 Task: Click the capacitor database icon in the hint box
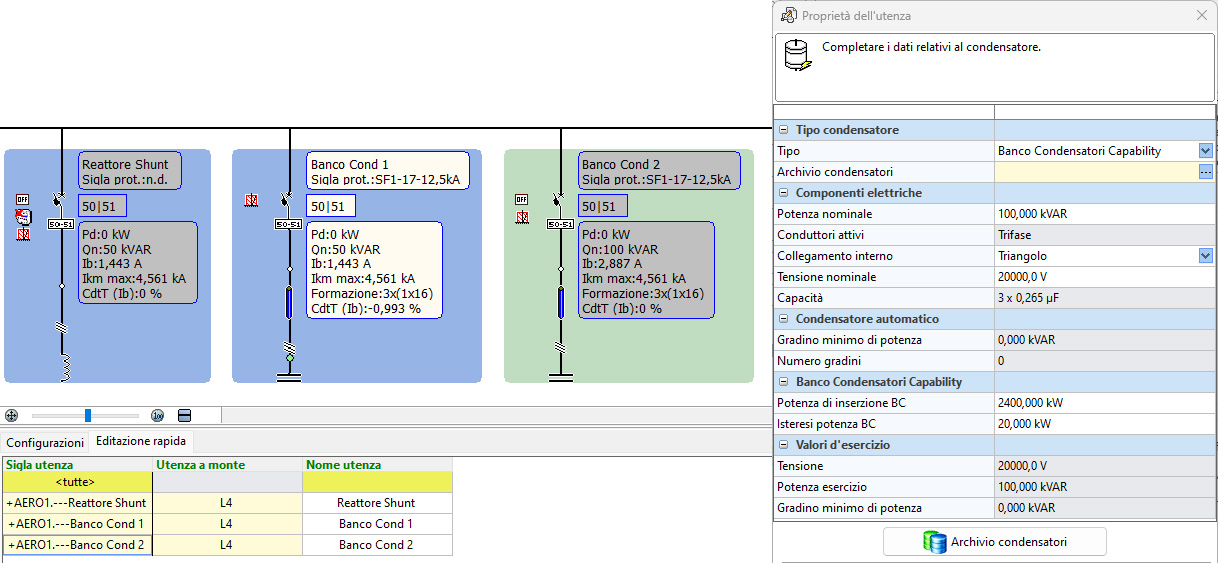[x=798, y=56]
